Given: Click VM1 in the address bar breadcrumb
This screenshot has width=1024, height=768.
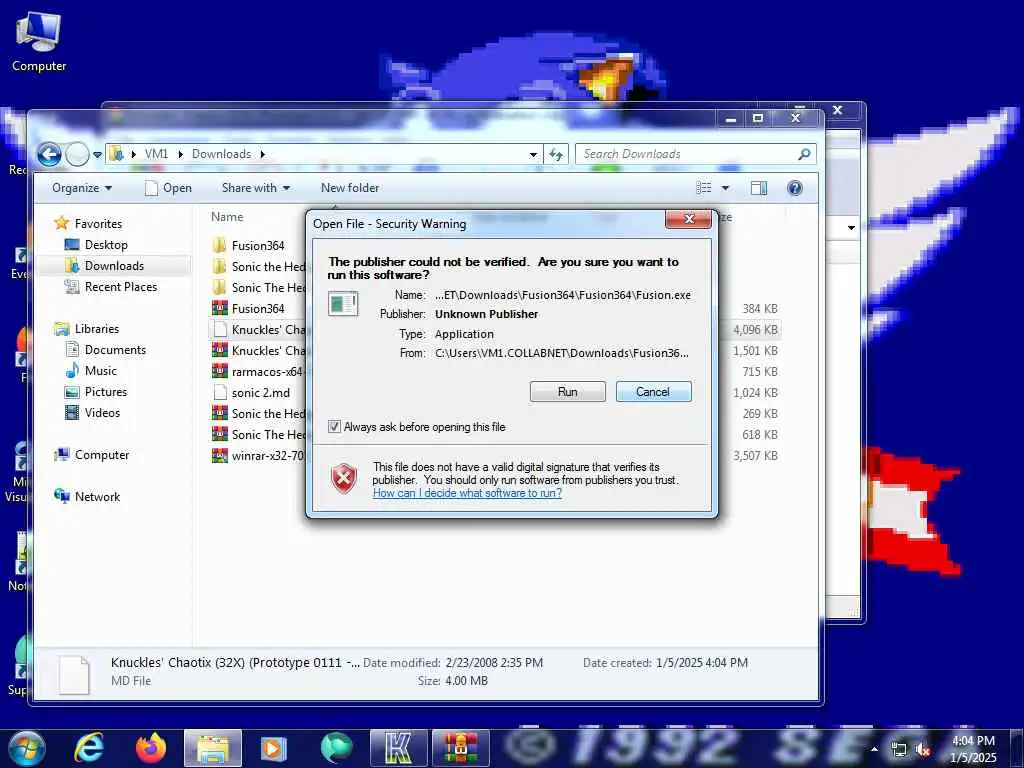Looking at the screenshot, I should 156,154.
